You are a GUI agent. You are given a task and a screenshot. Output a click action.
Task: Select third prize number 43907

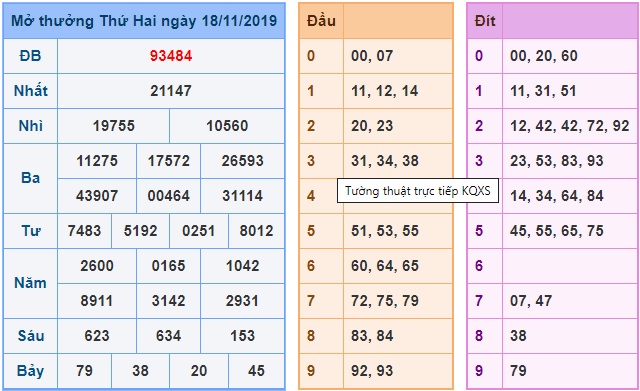[97, 196]
